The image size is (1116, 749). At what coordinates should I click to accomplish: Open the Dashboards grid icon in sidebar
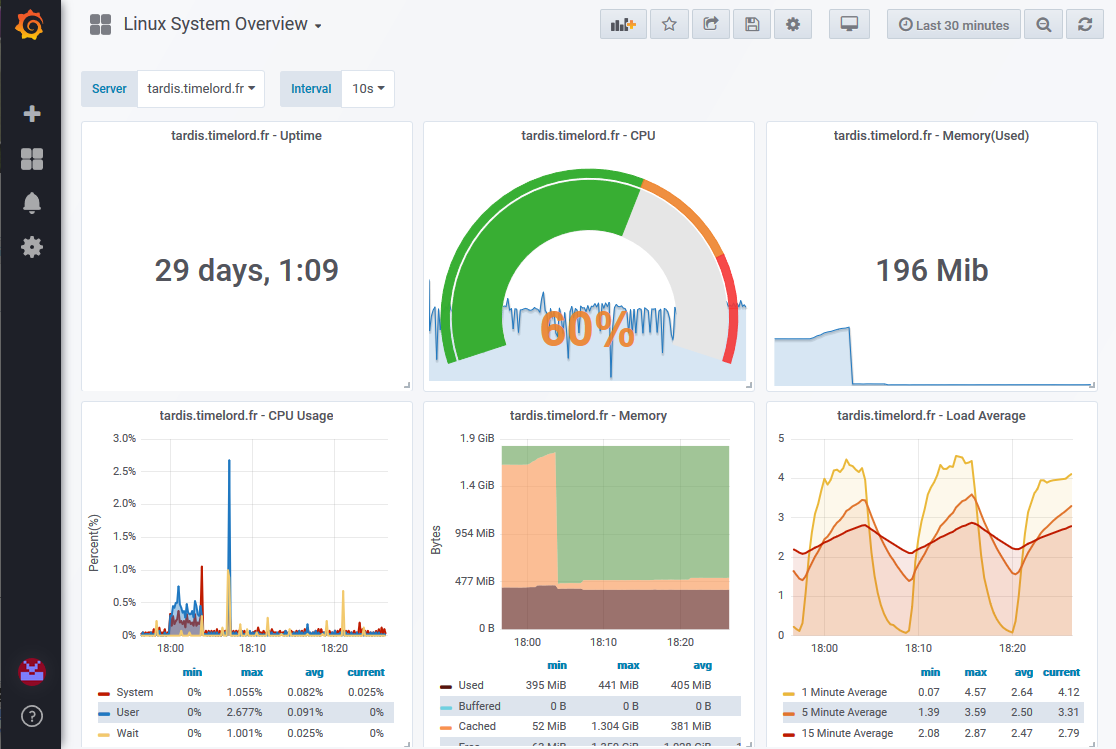click(x=32, y=159)
